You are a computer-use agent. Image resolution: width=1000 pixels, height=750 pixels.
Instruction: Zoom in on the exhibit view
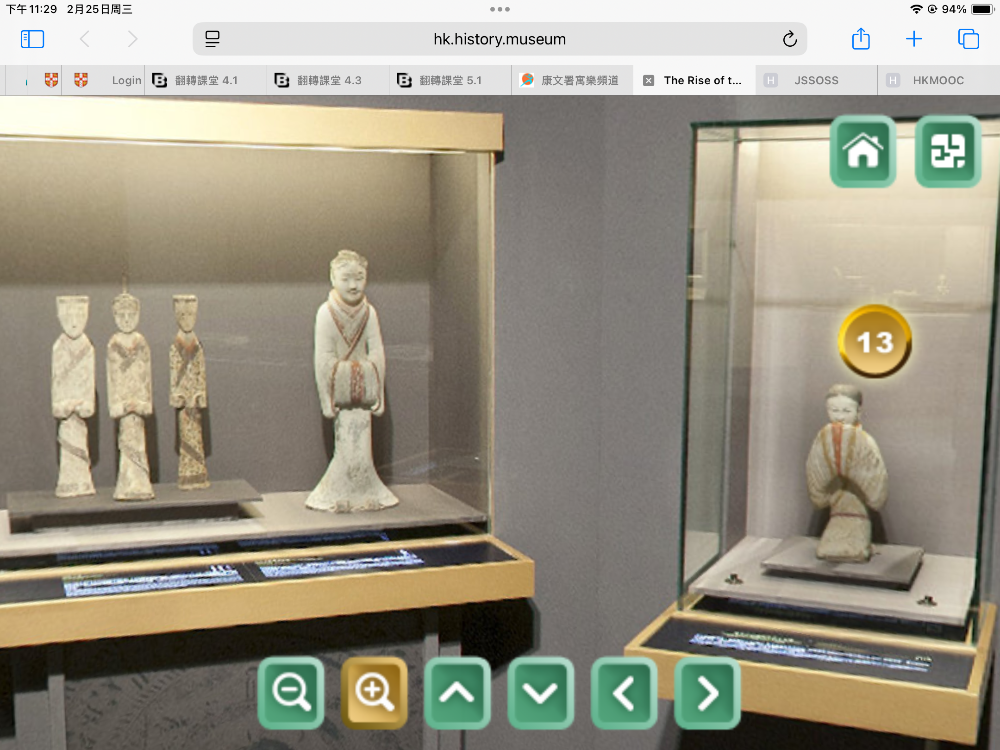(x=375, y=692)
